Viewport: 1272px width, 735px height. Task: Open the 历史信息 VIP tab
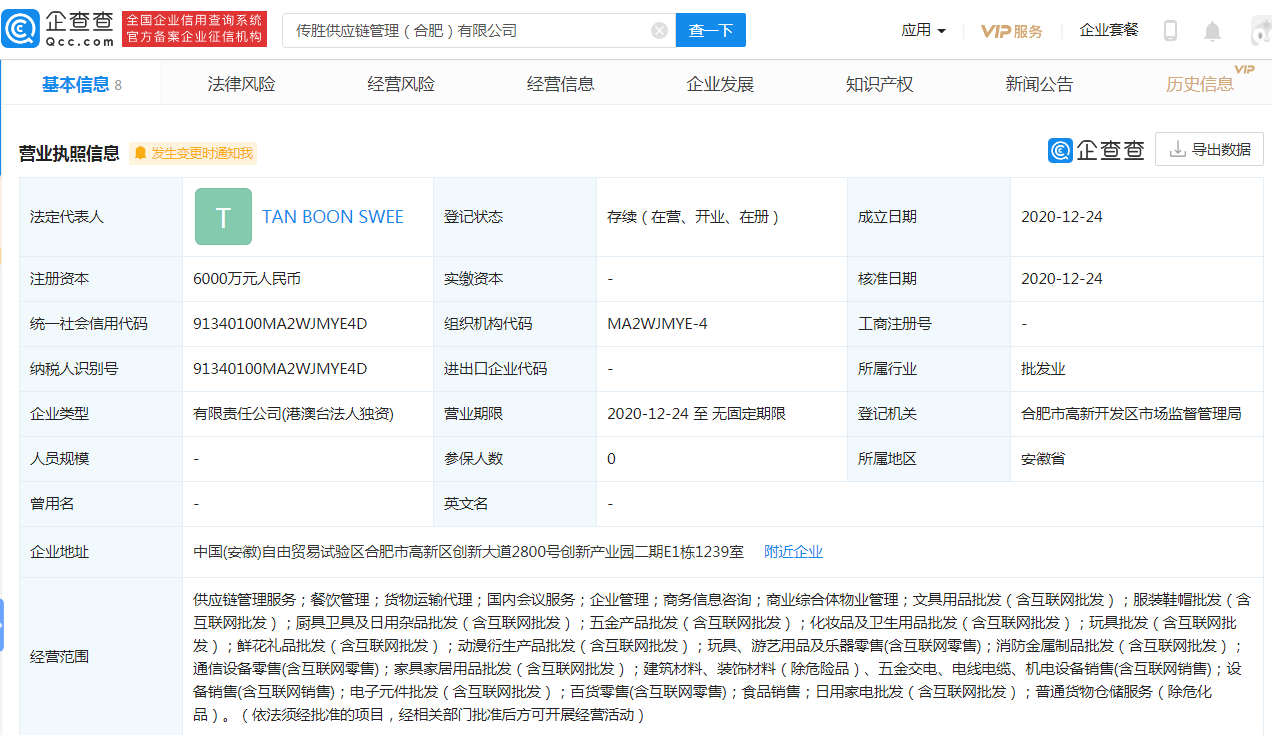(x=1200, y=84)
